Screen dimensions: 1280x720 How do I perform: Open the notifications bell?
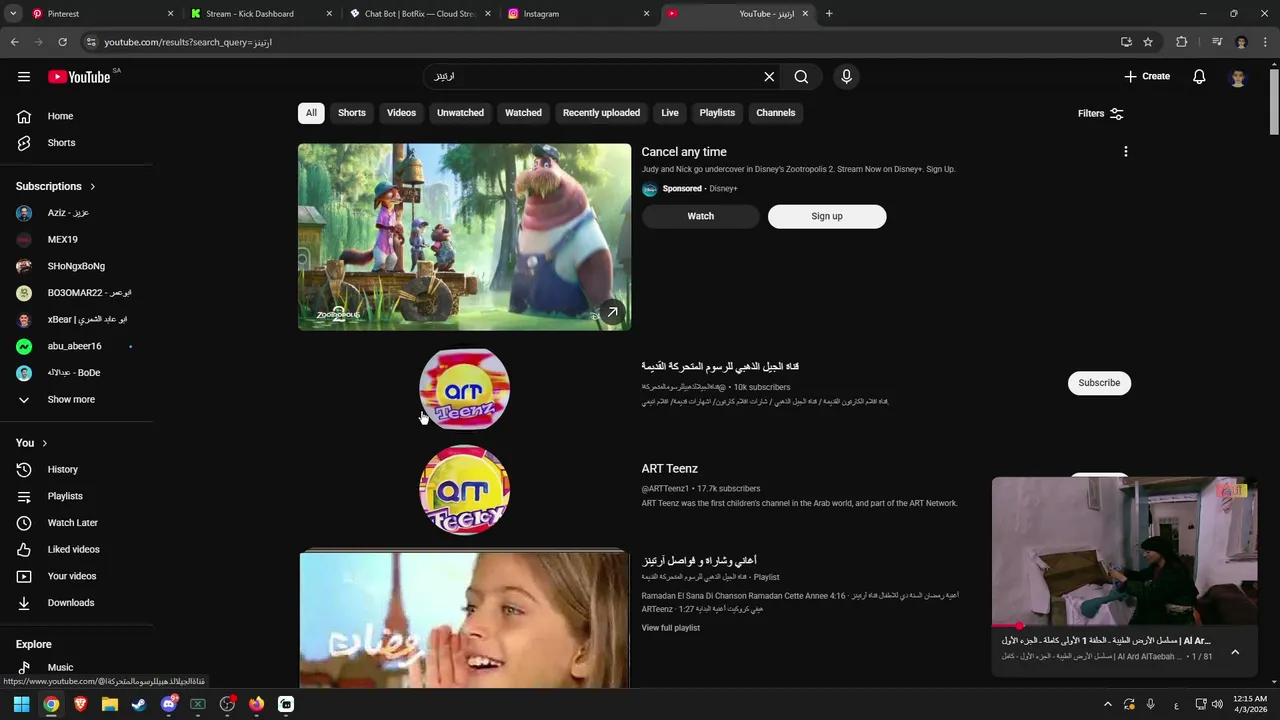1199,76
